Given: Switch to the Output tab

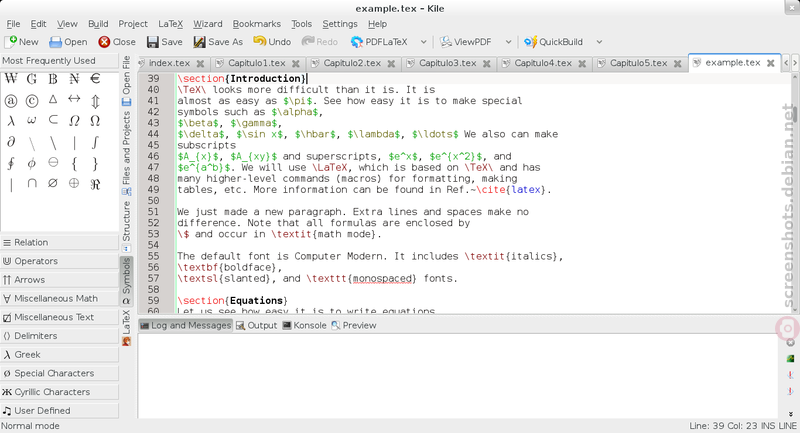Looking at the screenshot, I should 257,325.
